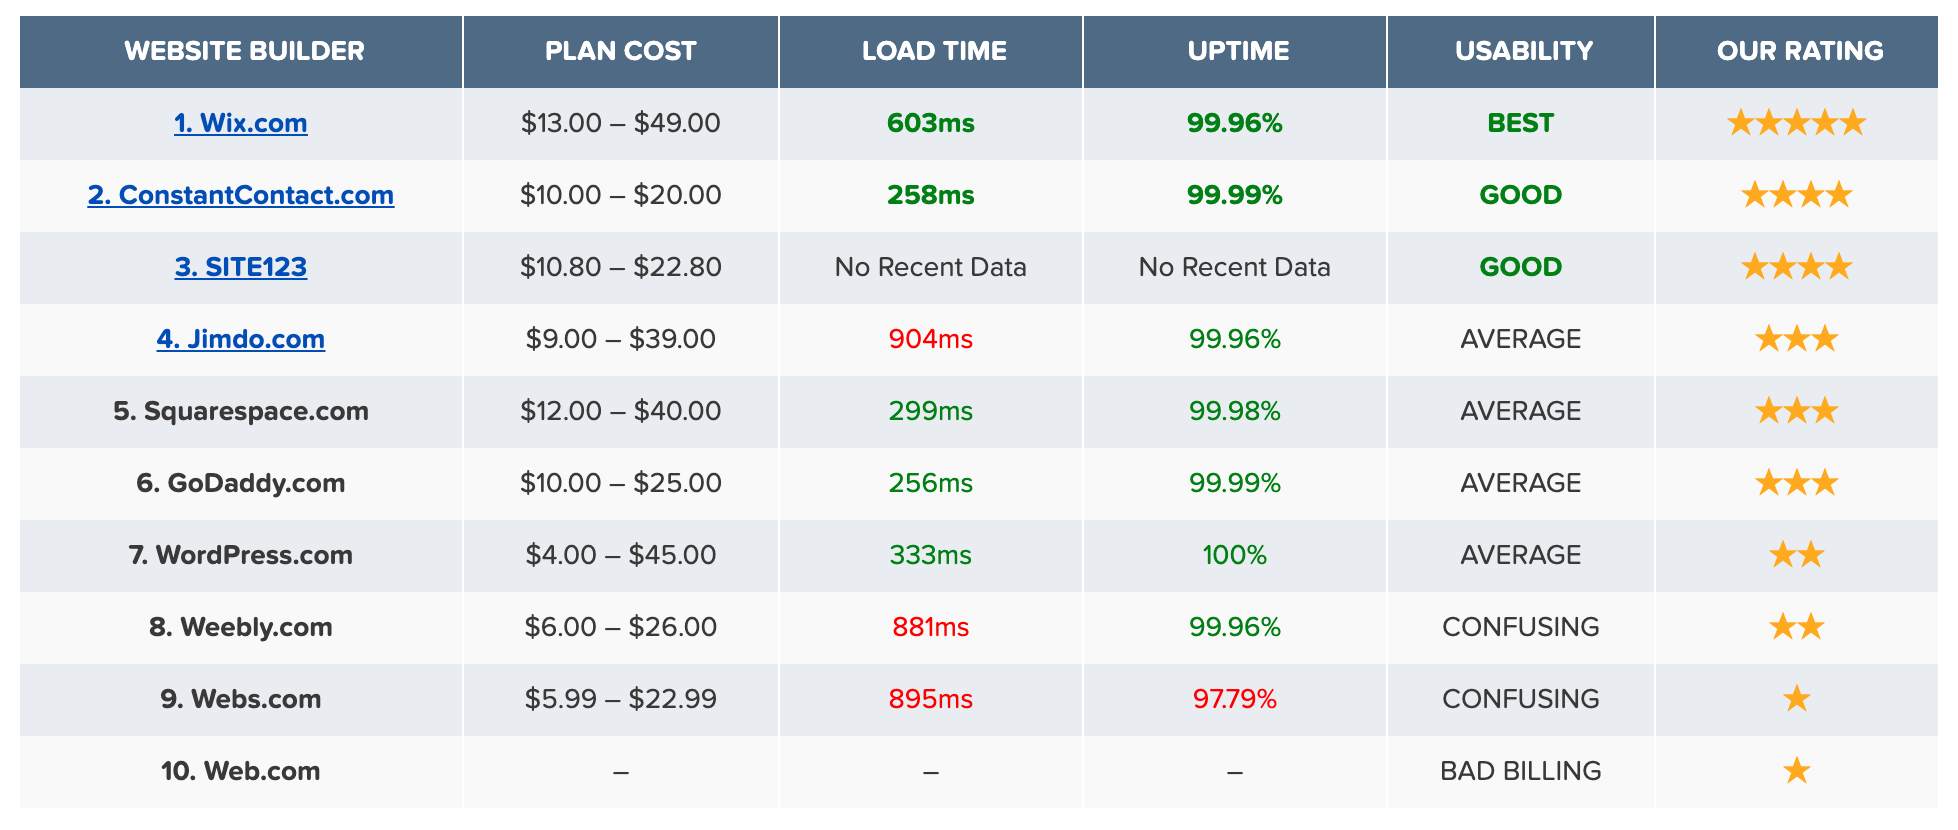Image resolution: width=1958 pixels, height=830 pixels.
Task: Click Jimdo.com's three-star rating
Action: (x=1796, y=339)
